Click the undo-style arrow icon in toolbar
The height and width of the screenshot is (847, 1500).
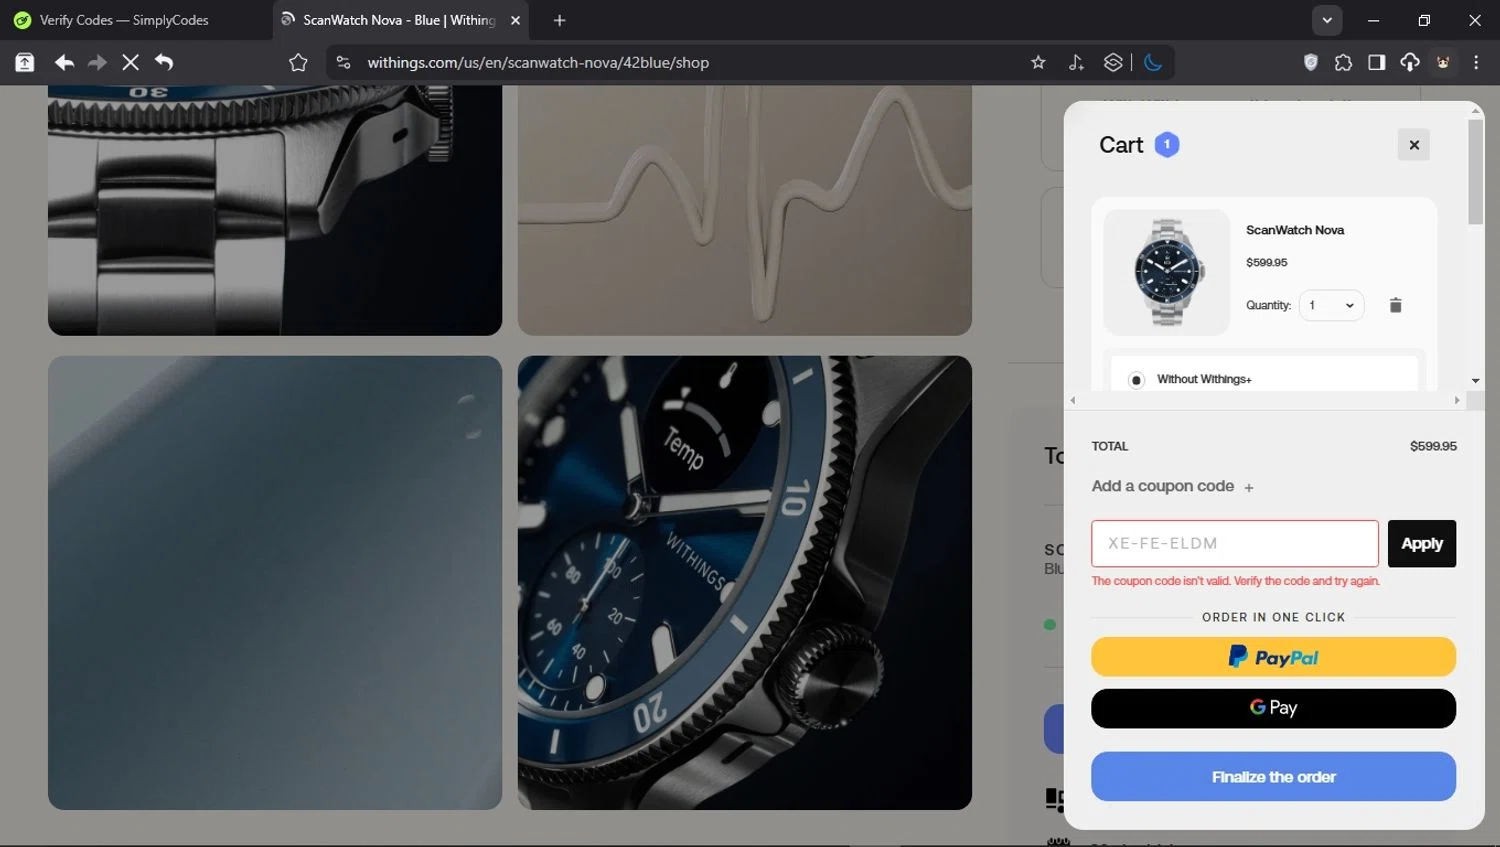click(164, 62)
